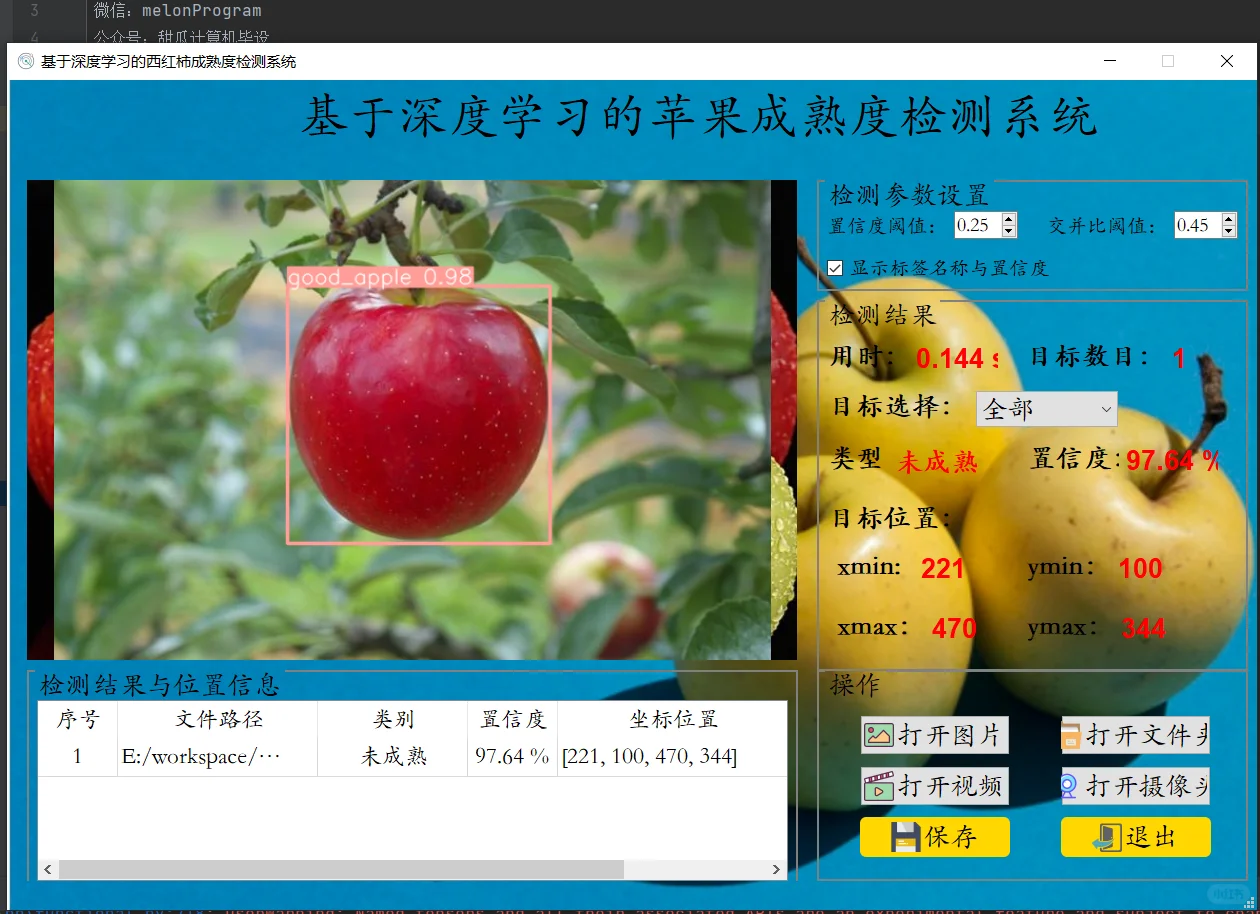Click the 置信度阈值 value field 0.25
Image resolution: width=1260 pixels, height=914 pixels.
[976, 225]
